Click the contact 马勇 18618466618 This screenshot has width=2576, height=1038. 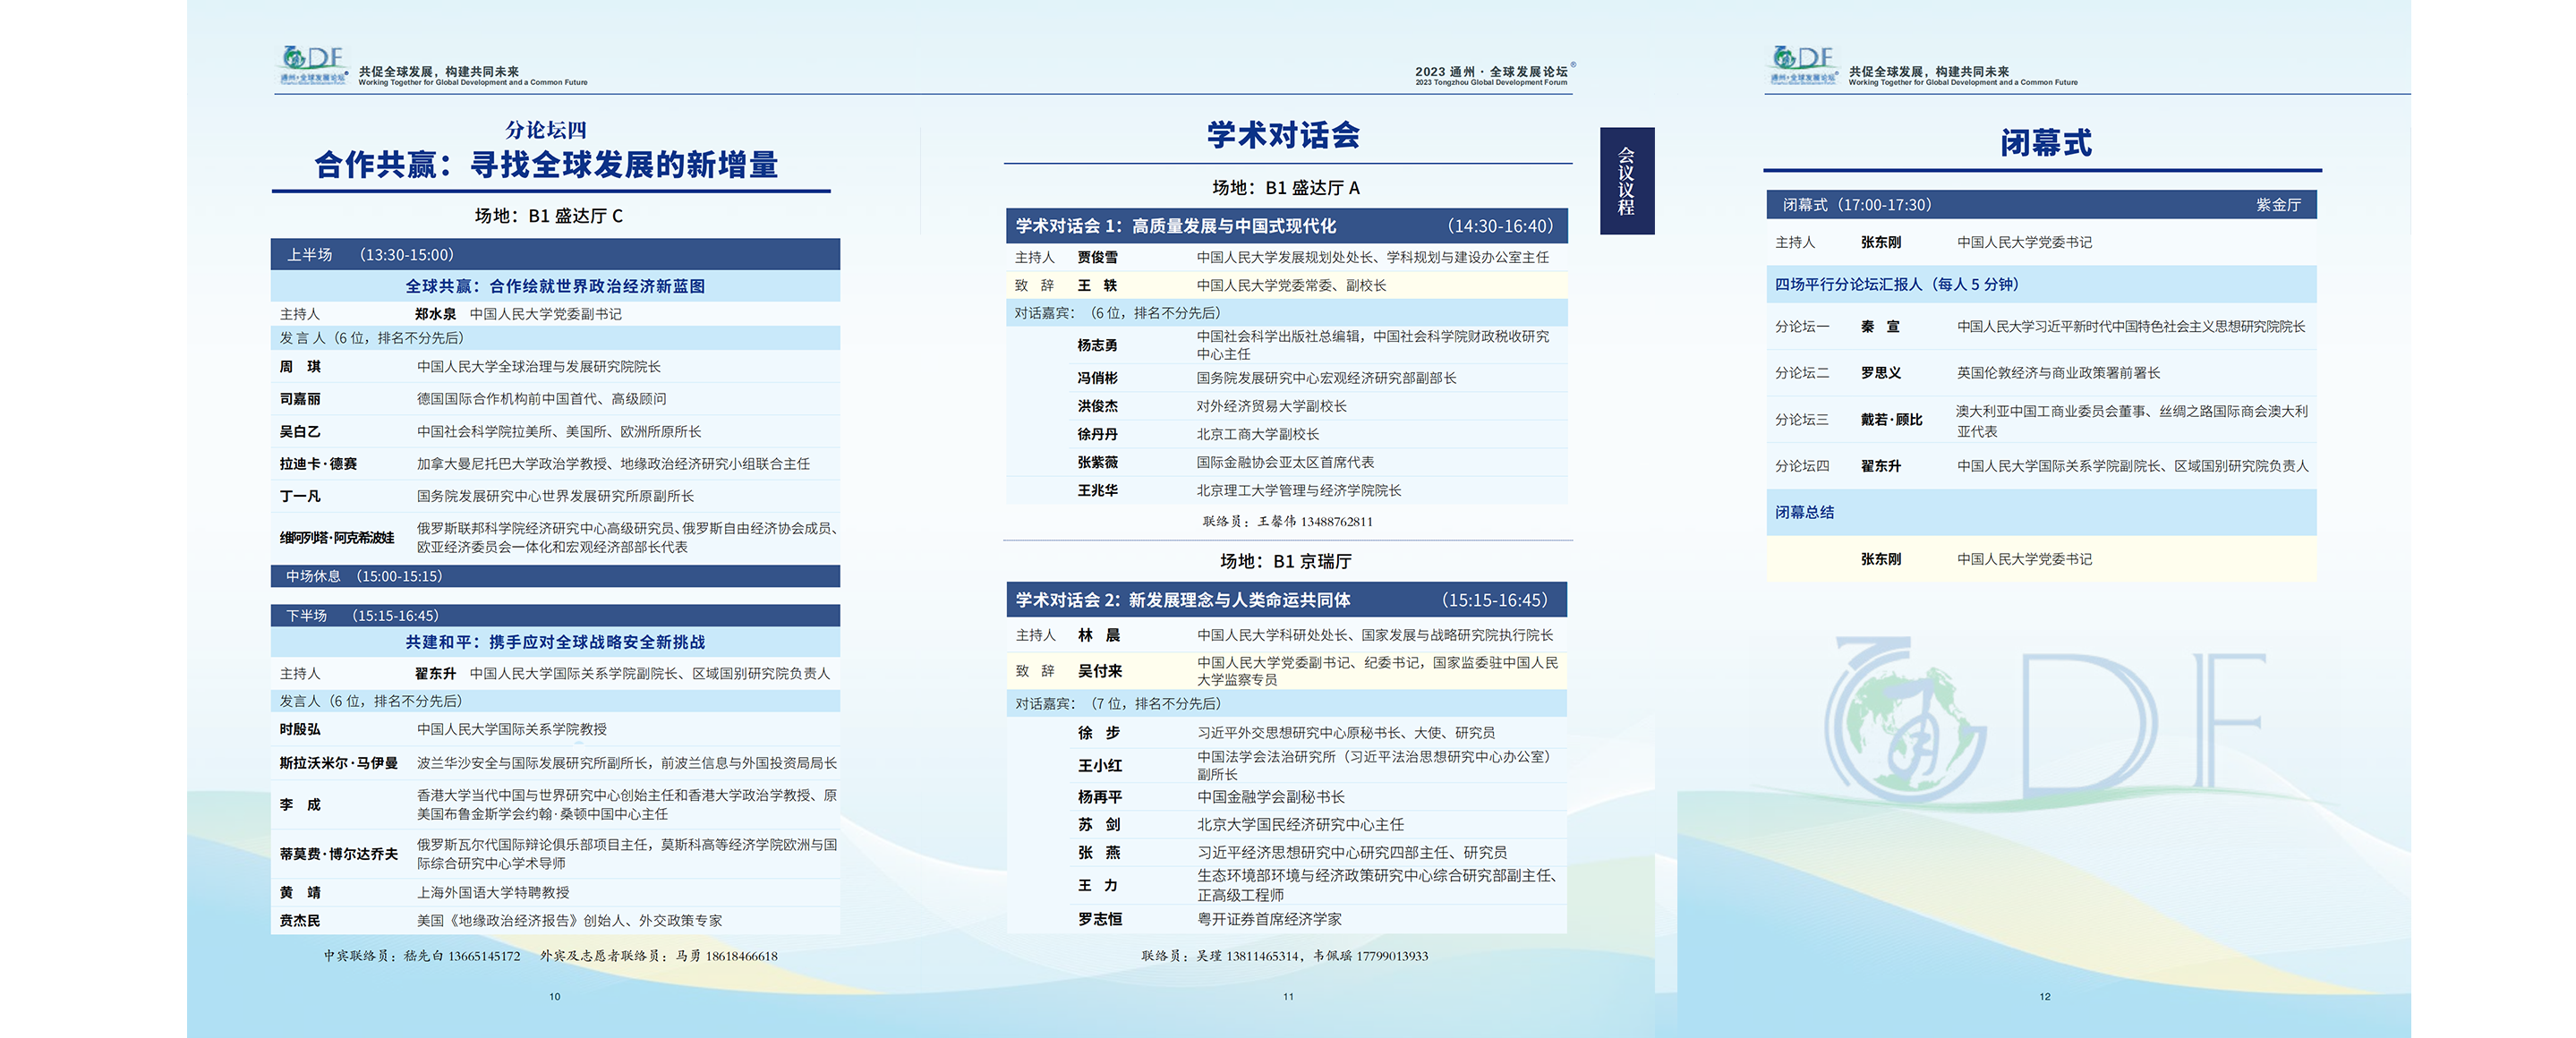tap(727, 956)
